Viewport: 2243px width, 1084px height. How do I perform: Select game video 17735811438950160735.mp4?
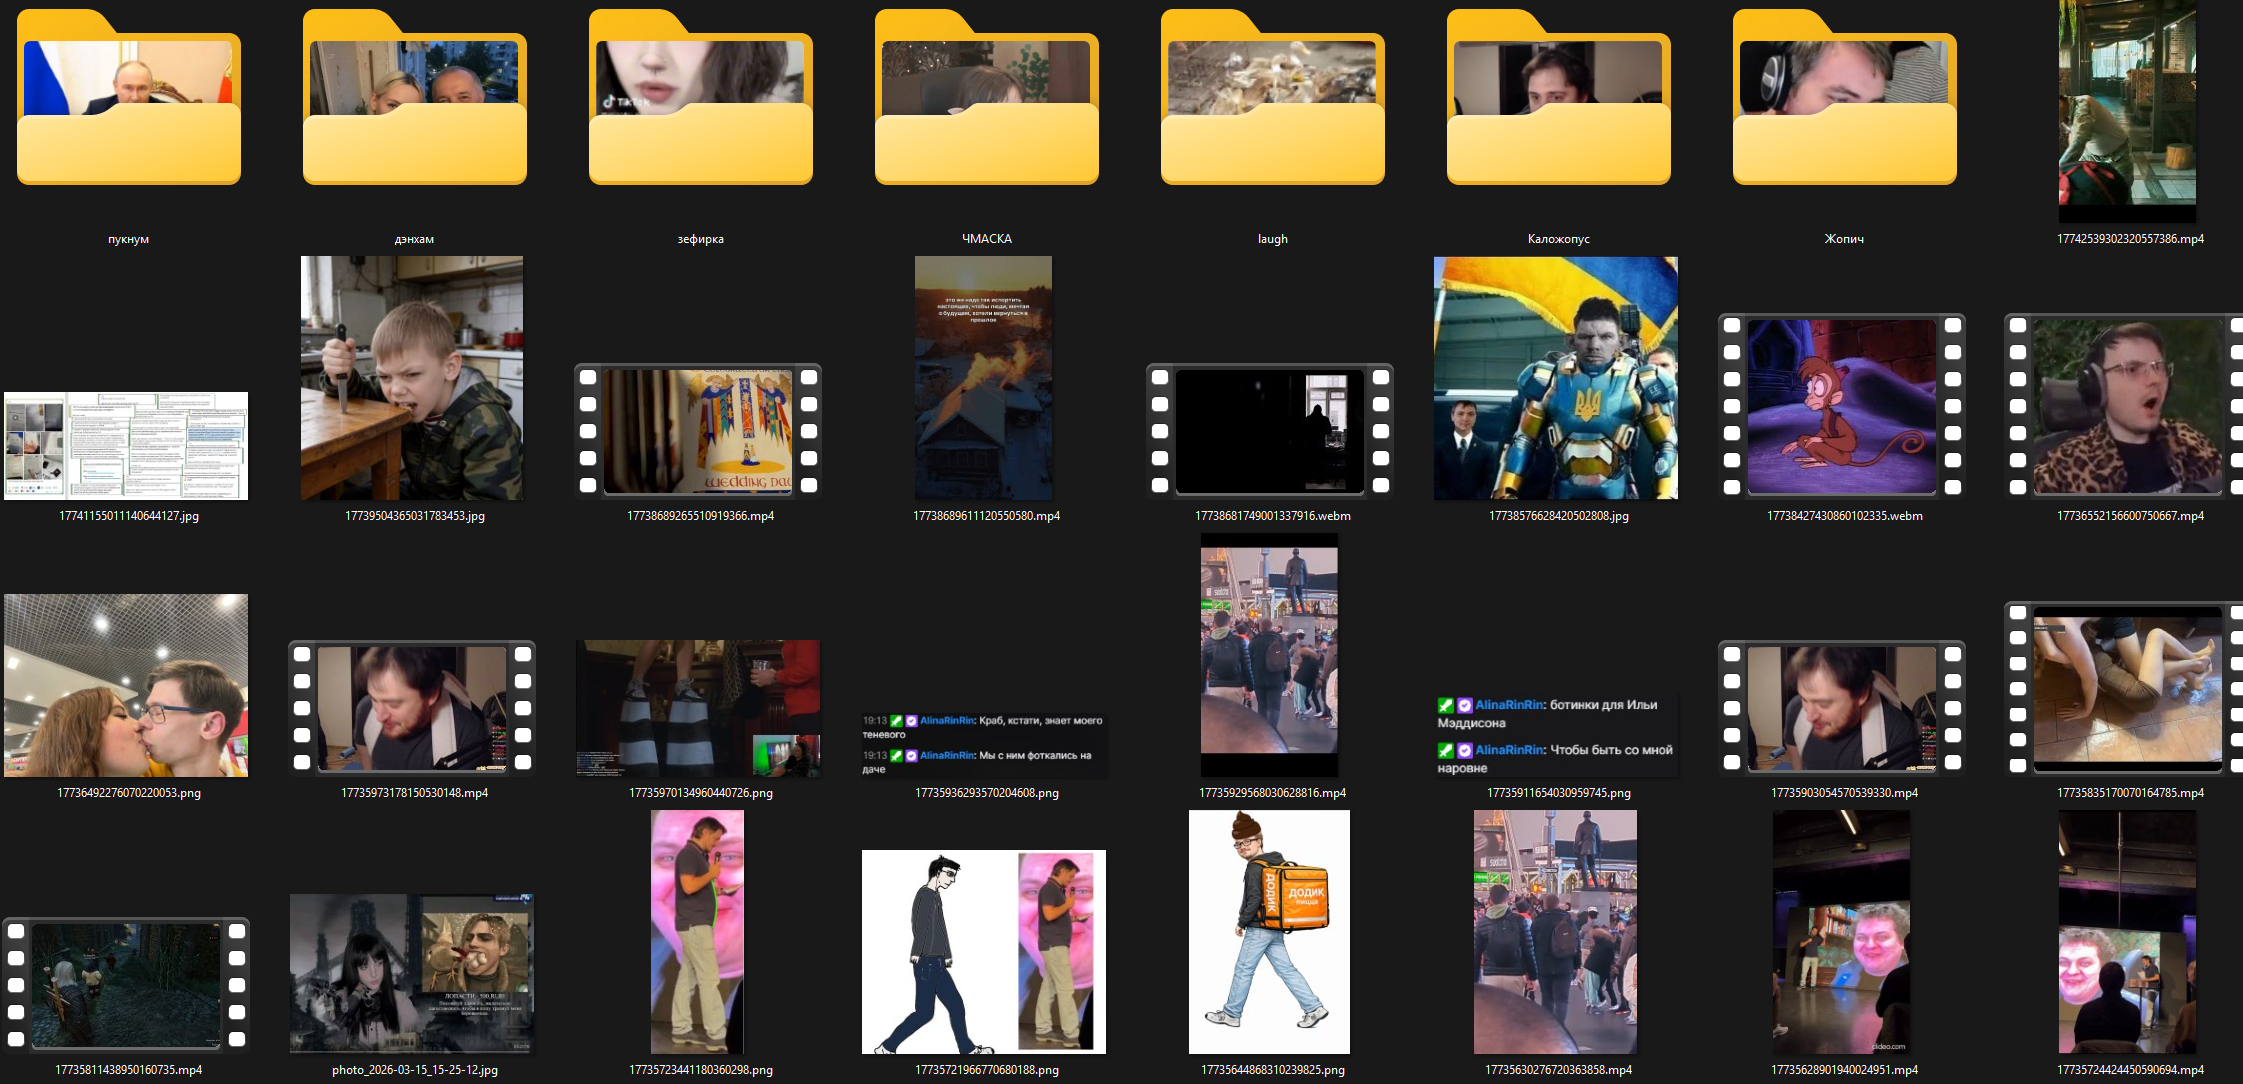coord(126,985)
